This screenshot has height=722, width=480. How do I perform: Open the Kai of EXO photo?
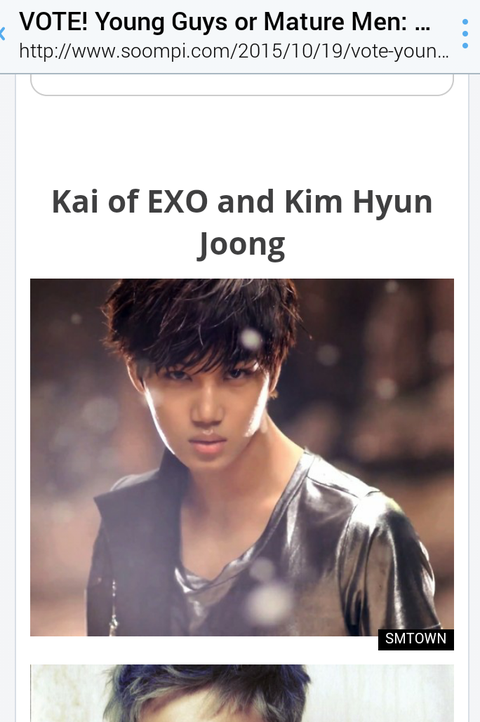point(242,457)
